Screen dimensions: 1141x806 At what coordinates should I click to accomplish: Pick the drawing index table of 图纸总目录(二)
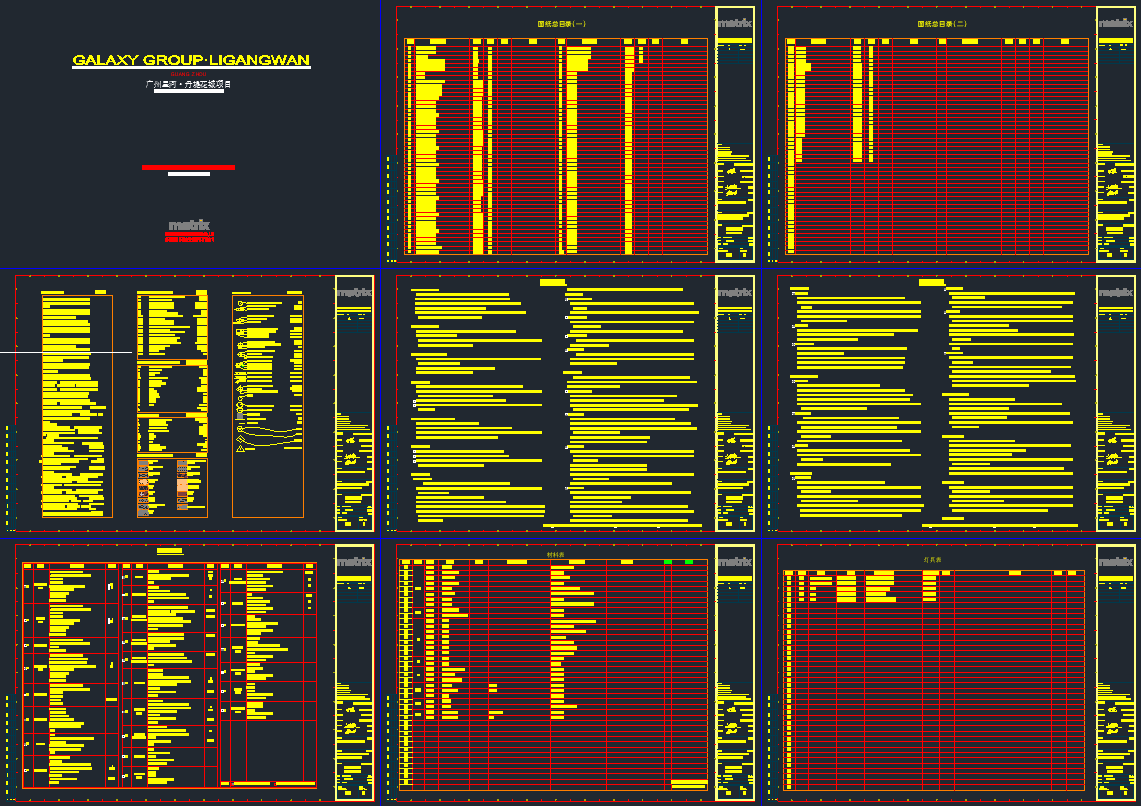click(x=937, y=146)
